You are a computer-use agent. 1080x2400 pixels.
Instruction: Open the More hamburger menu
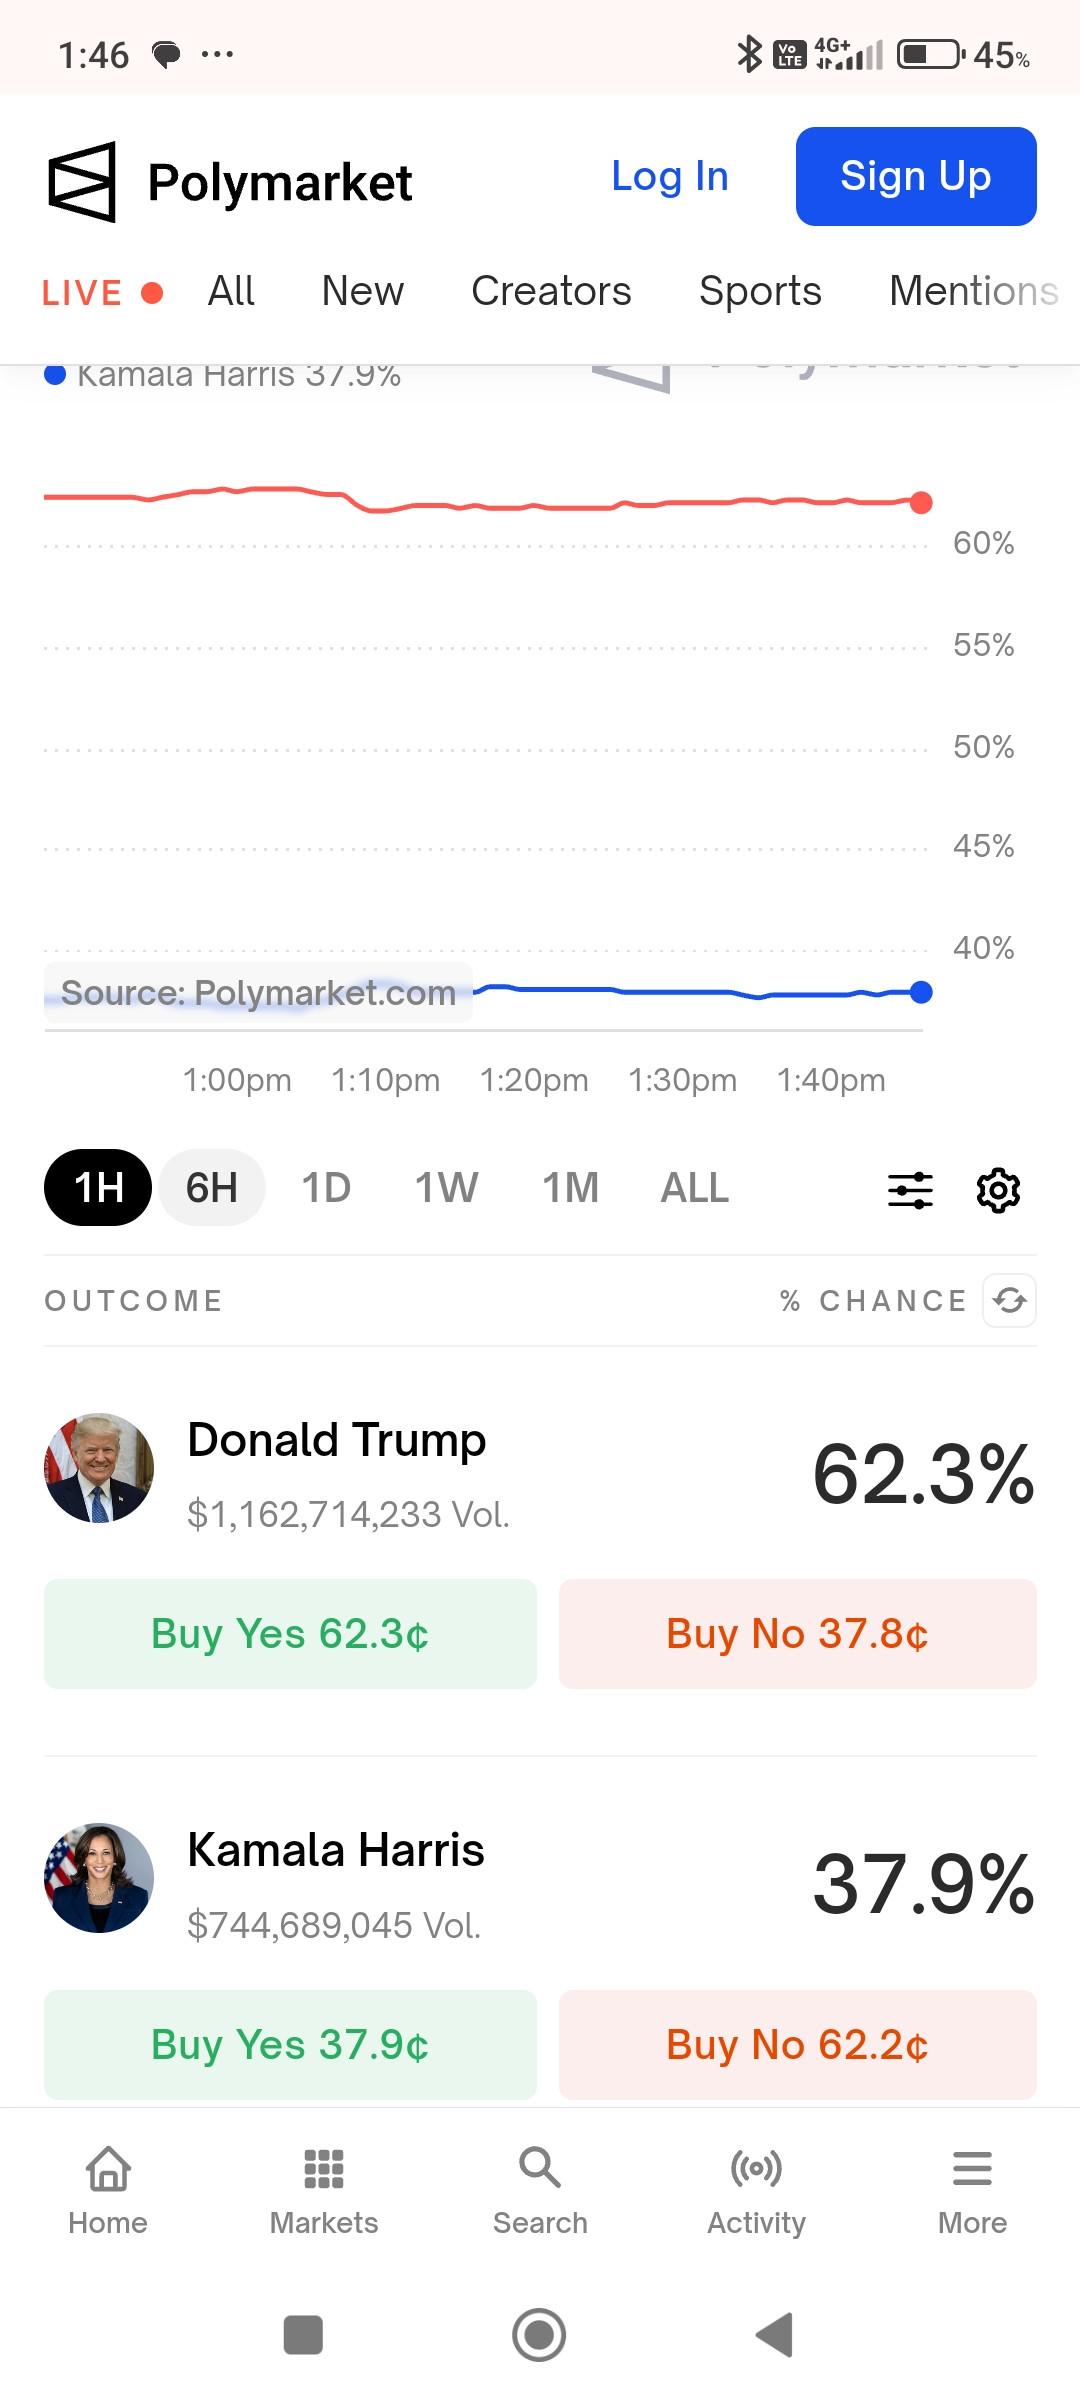point(972,2190)
